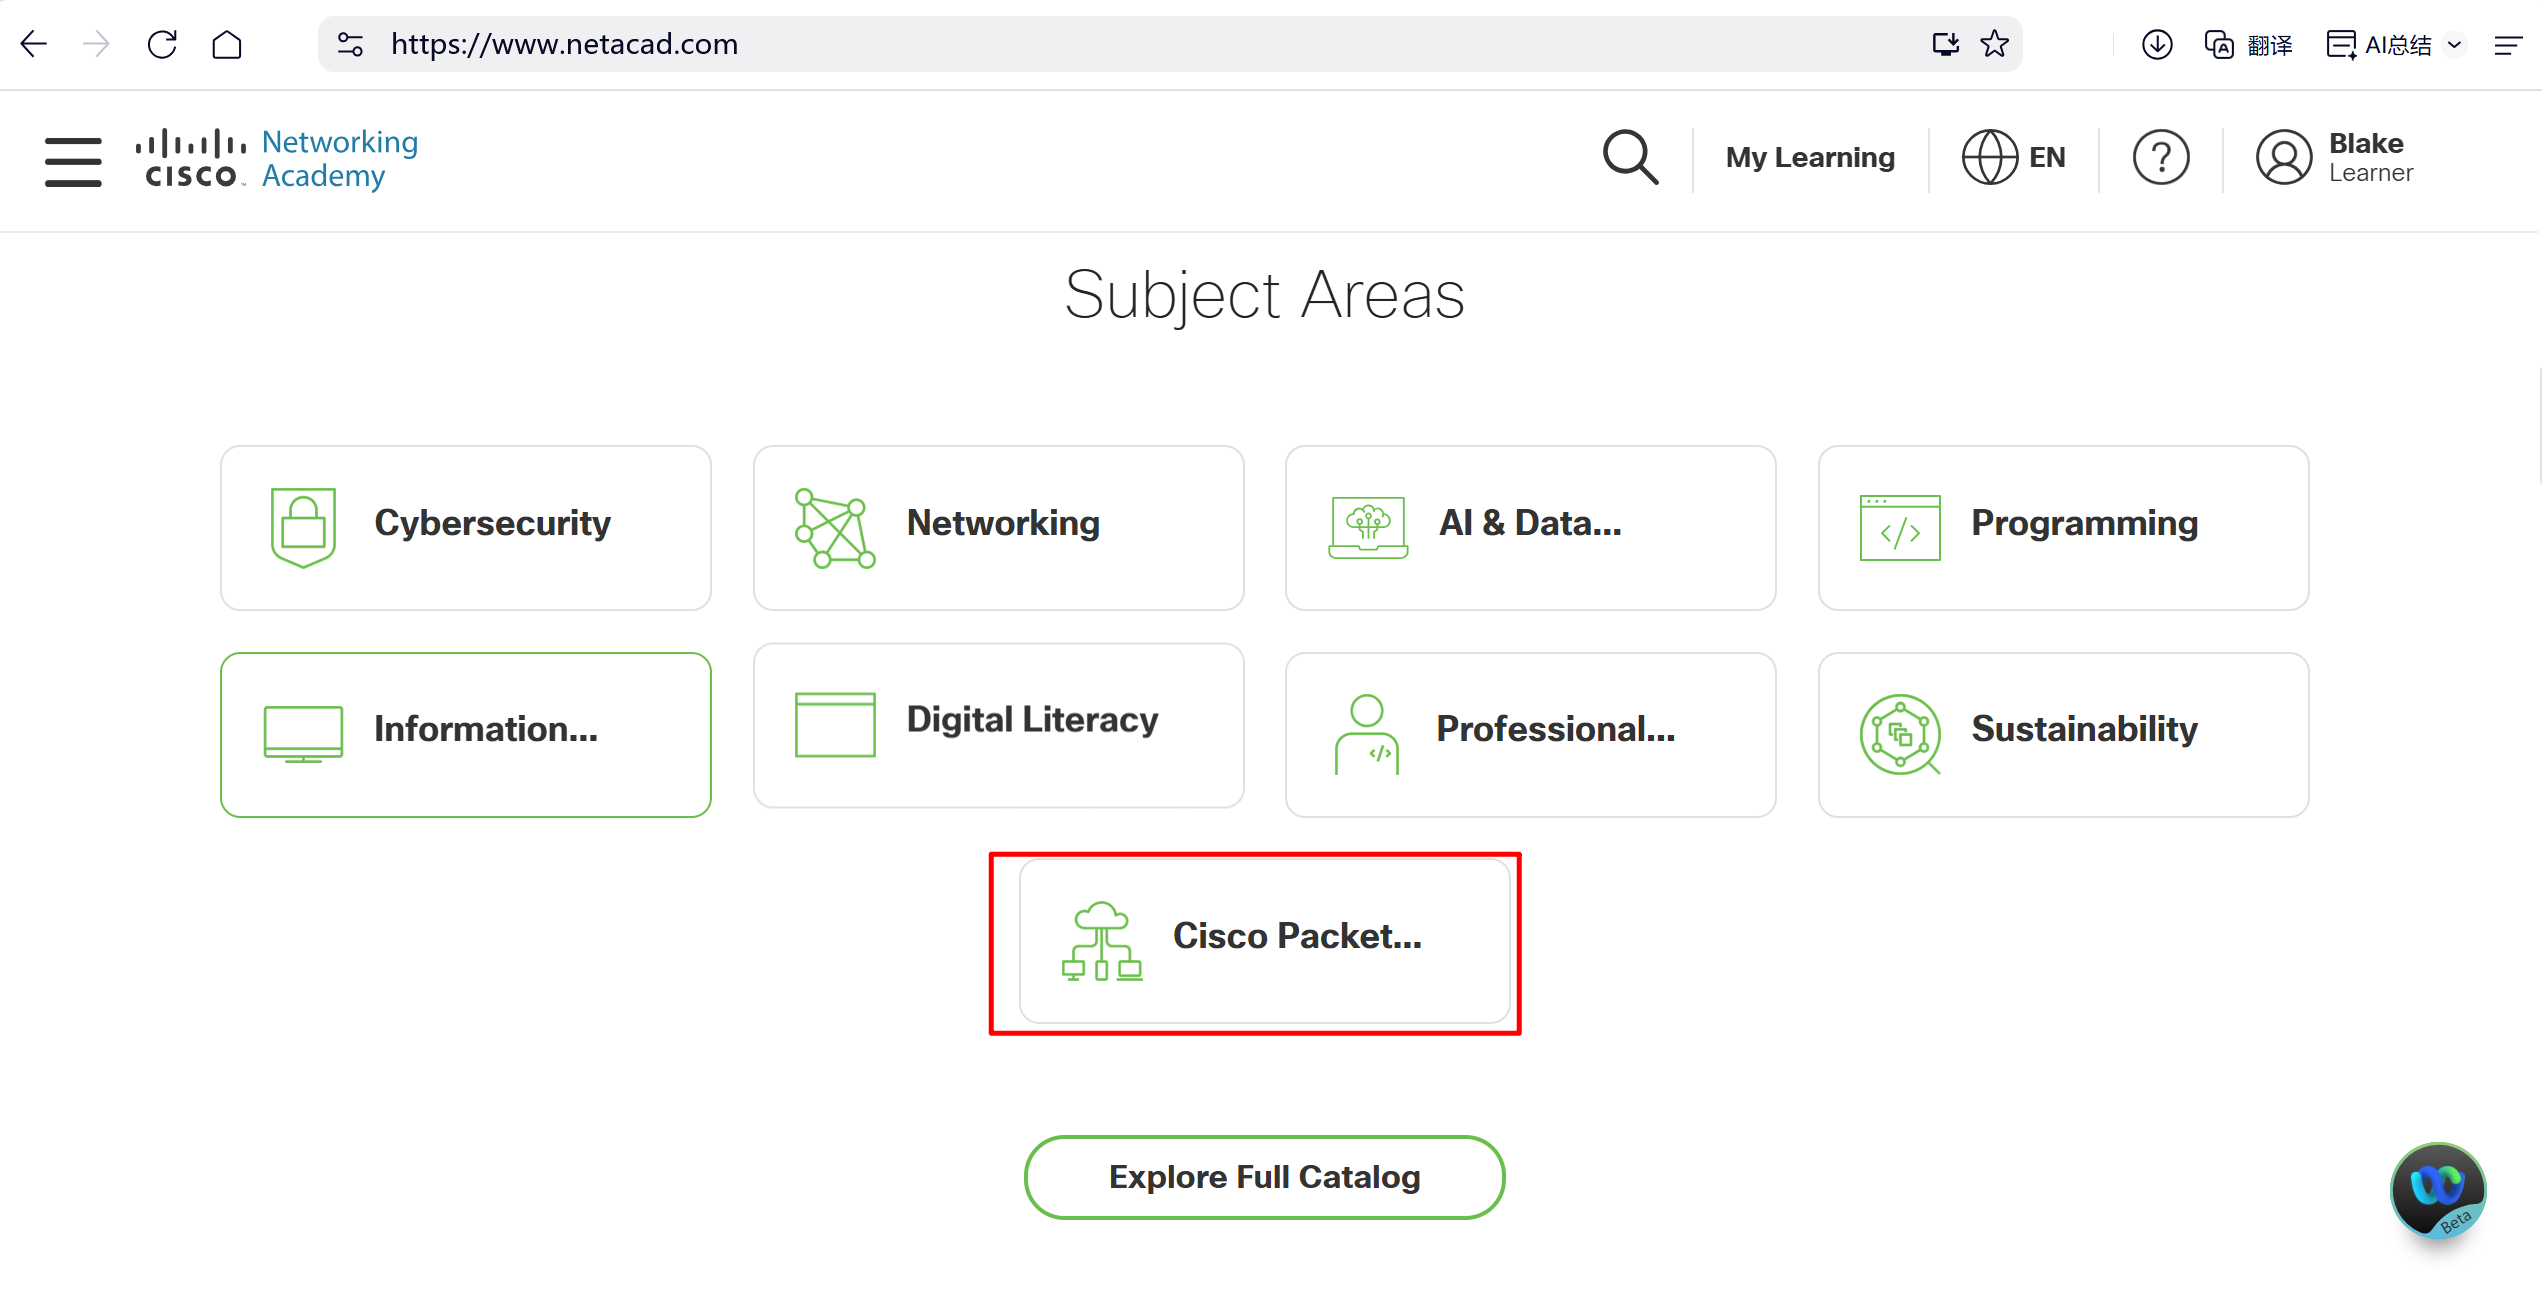2542x1291 pixels.
Task: Open the Digital Literacy subject area
Action: tap(998, 725)
